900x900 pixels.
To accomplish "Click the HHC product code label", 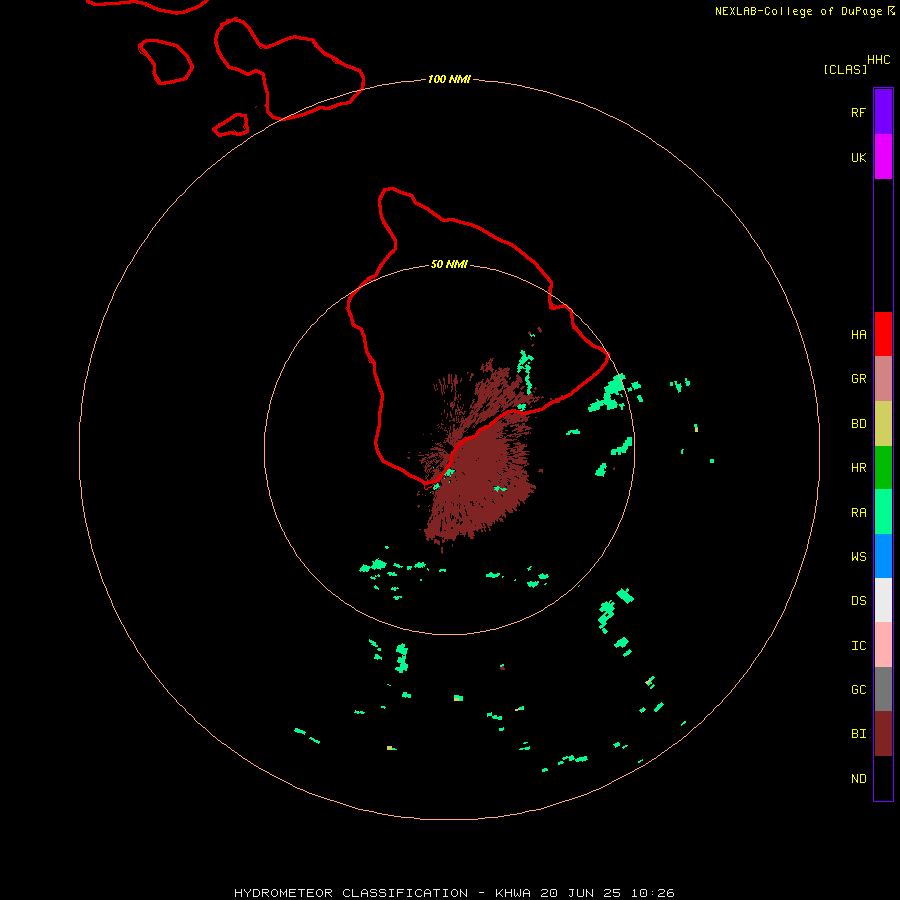I will 878,60.
